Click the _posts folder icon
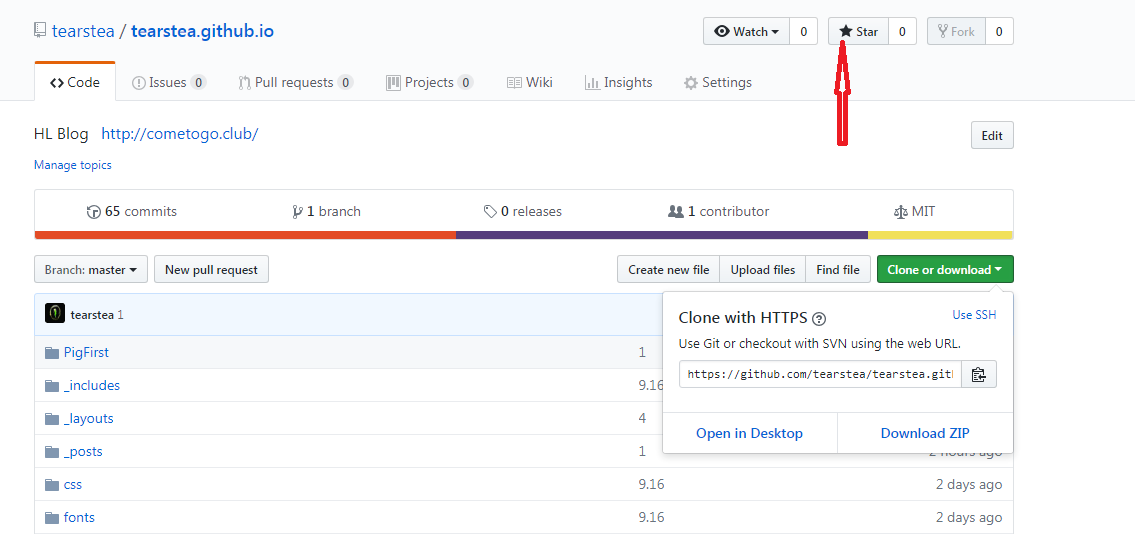 51,452
